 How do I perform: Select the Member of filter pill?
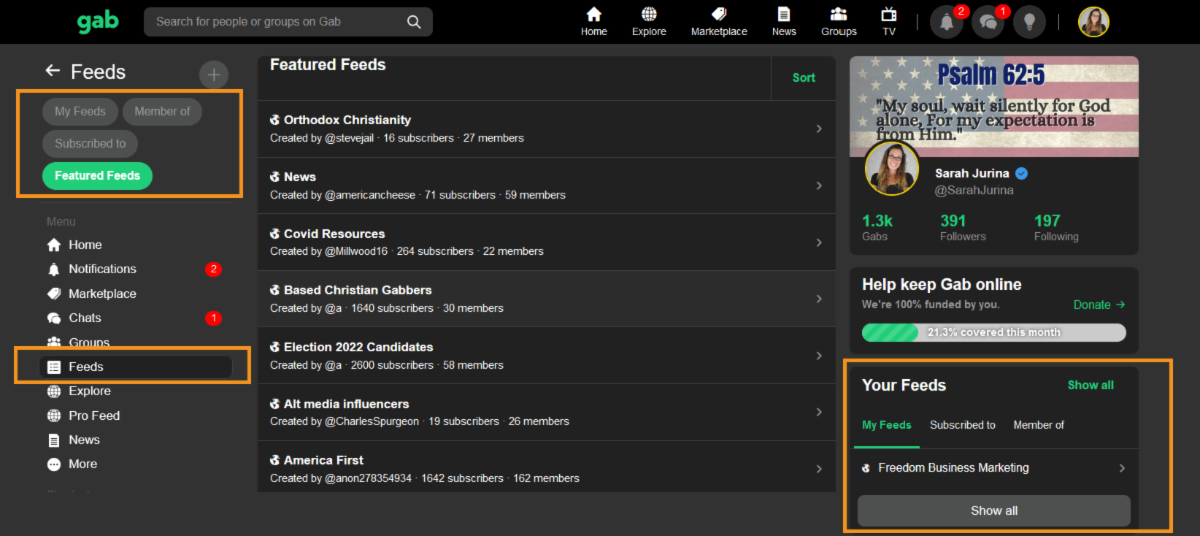162,111
